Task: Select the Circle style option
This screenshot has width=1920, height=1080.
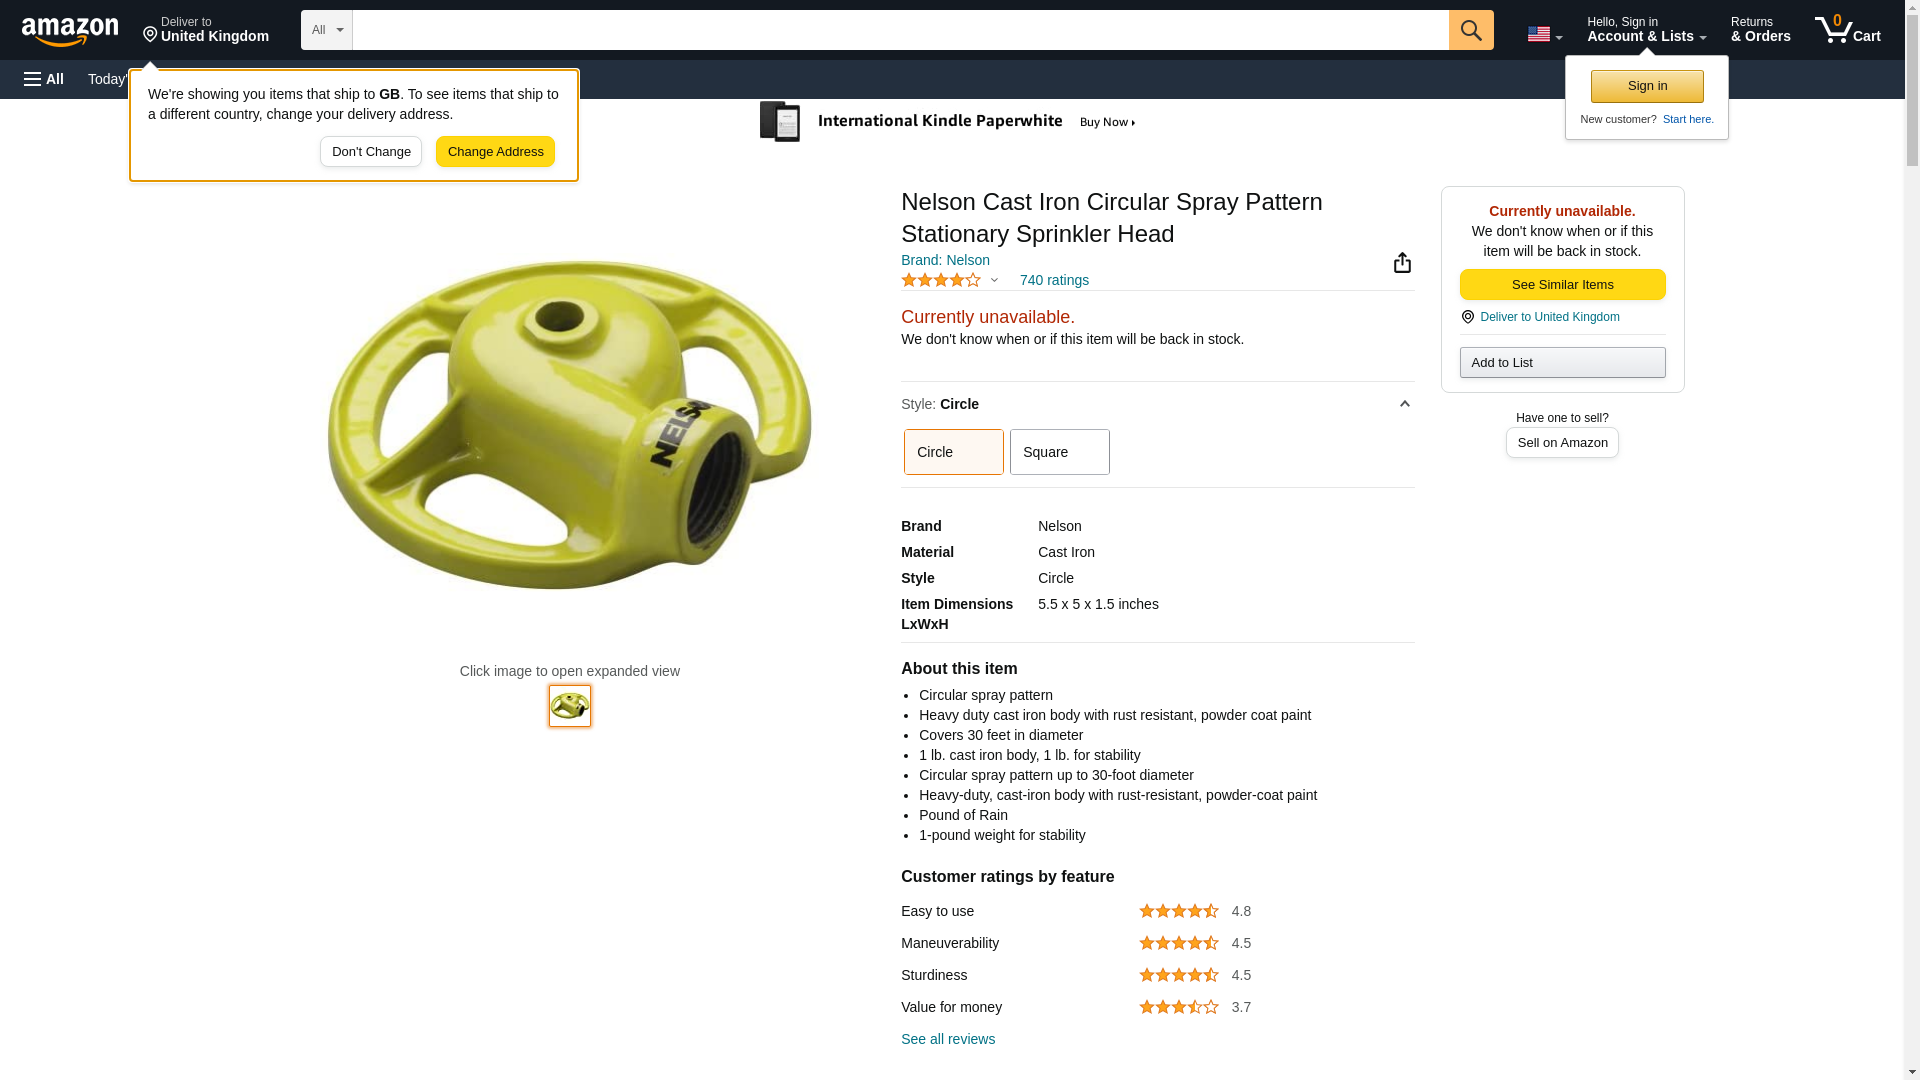Action: pyautogui.click(x=953, y=452)
